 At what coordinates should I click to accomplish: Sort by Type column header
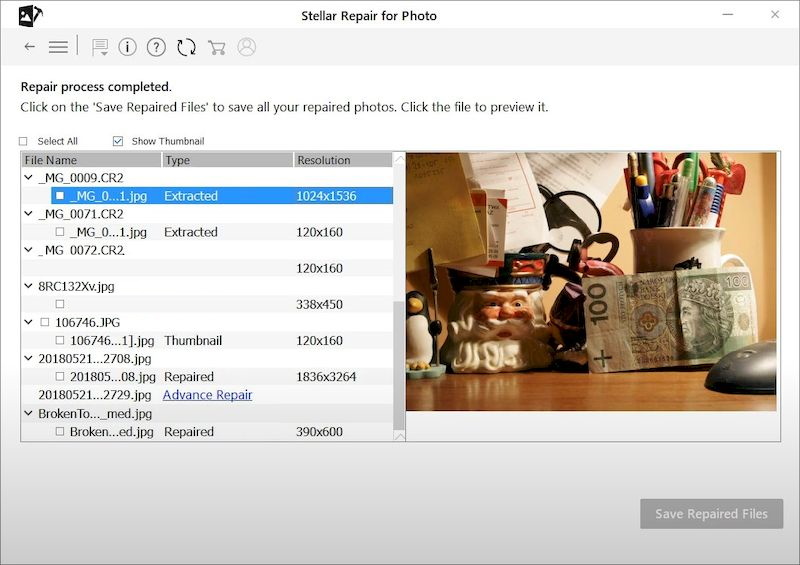click(228, 160)
